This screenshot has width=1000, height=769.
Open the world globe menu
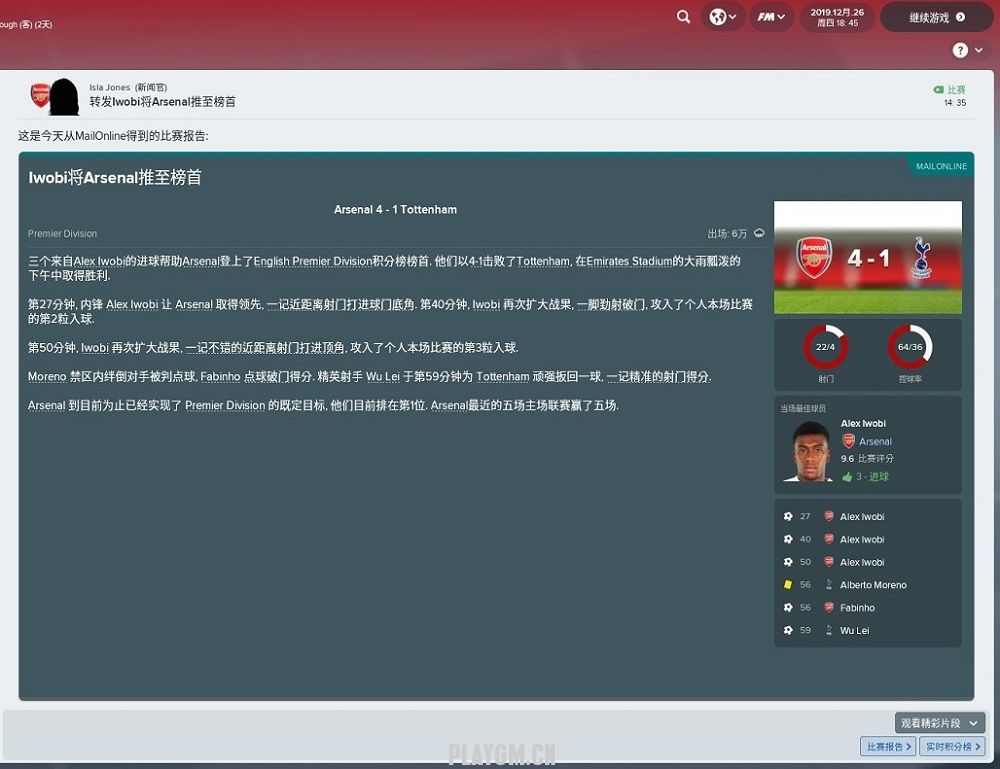point(723,17)
